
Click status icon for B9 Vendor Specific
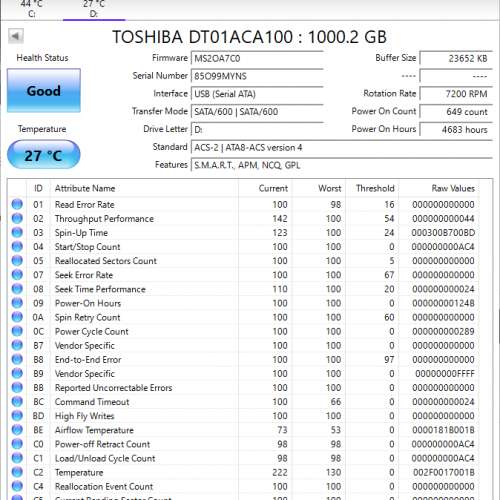point(17,373)
